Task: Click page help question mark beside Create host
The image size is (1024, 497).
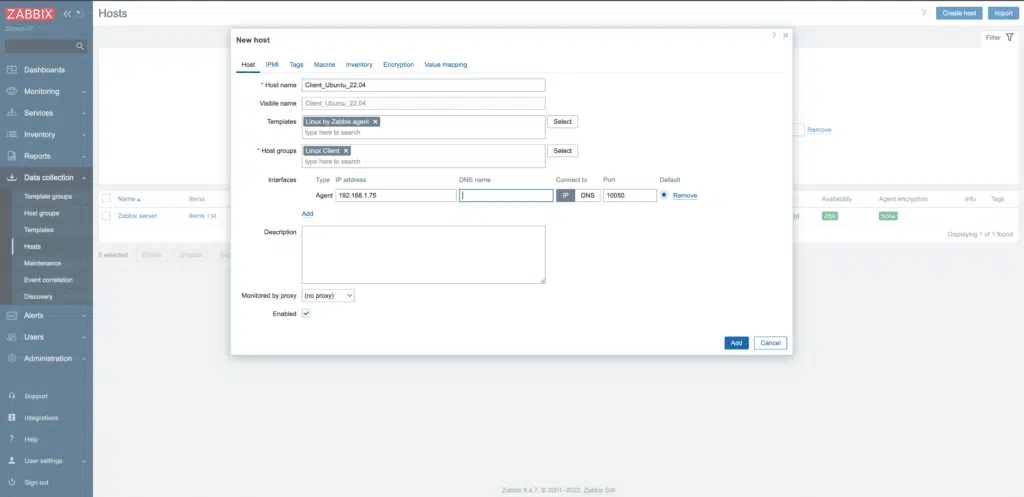Action: tap(923, 13)
